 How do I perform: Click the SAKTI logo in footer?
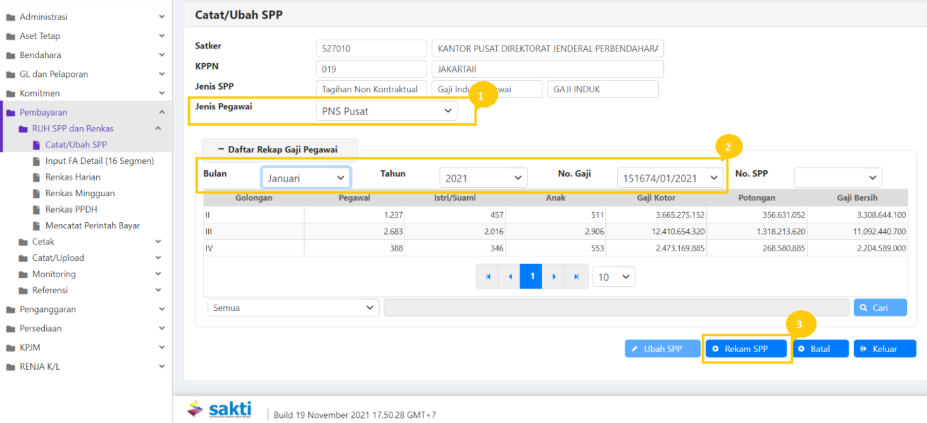click(222, 410)
